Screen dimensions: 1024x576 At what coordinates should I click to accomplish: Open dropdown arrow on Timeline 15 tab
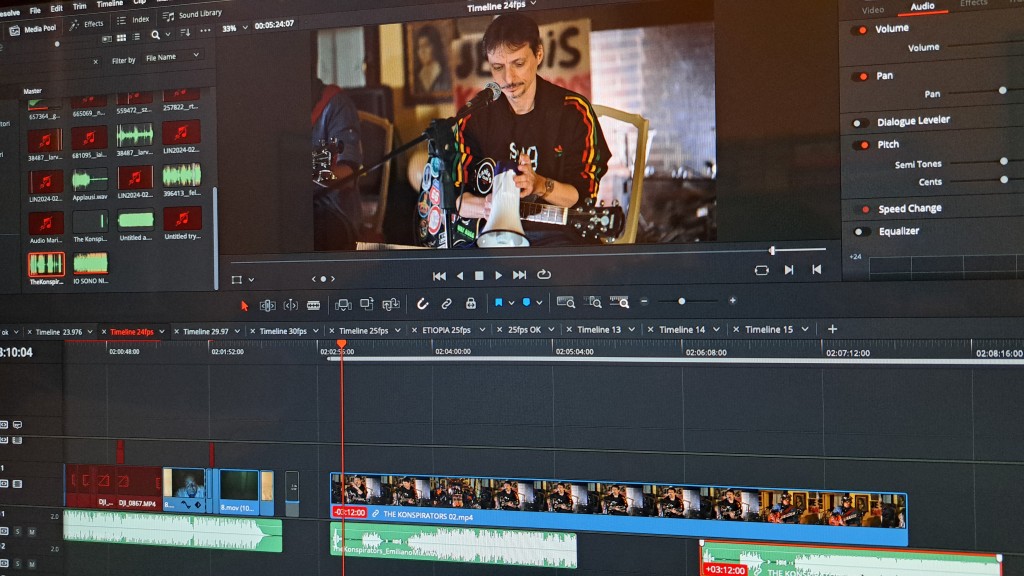[x=805, y=329]
